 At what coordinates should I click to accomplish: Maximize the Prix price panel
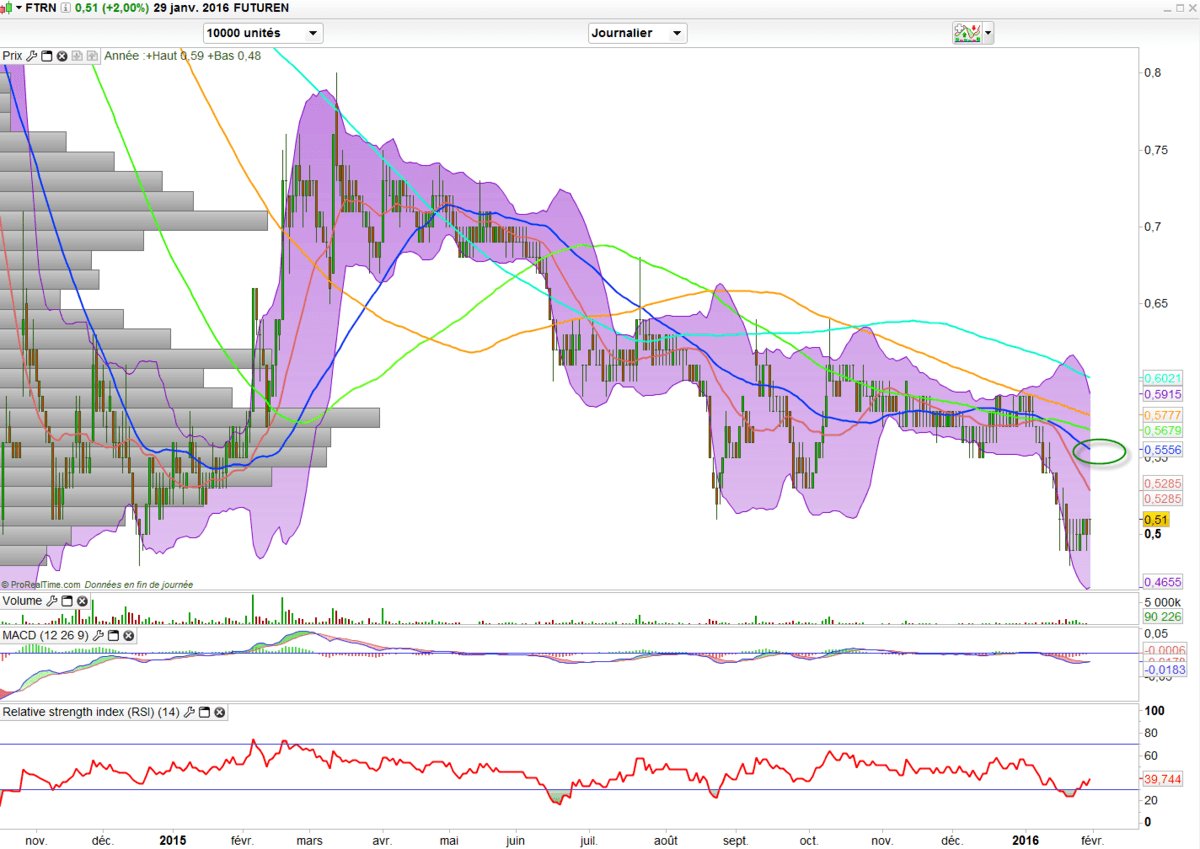pos(47,56)
